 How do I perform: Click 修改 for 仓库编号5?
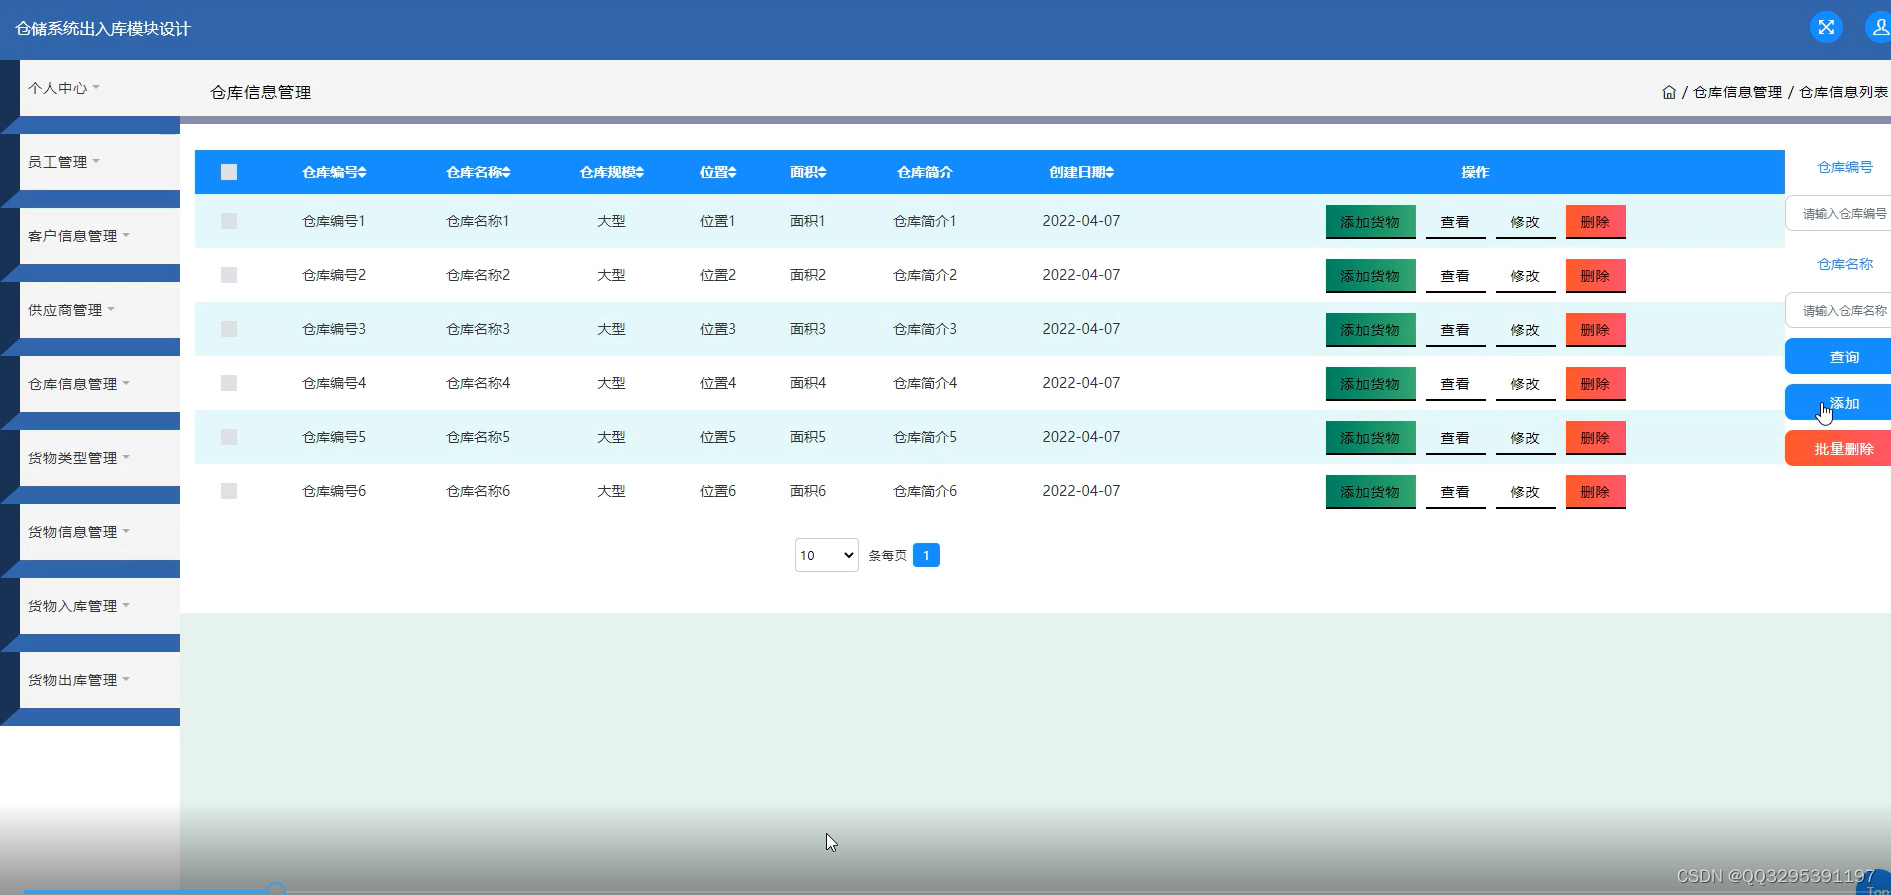pos(1525,438)
